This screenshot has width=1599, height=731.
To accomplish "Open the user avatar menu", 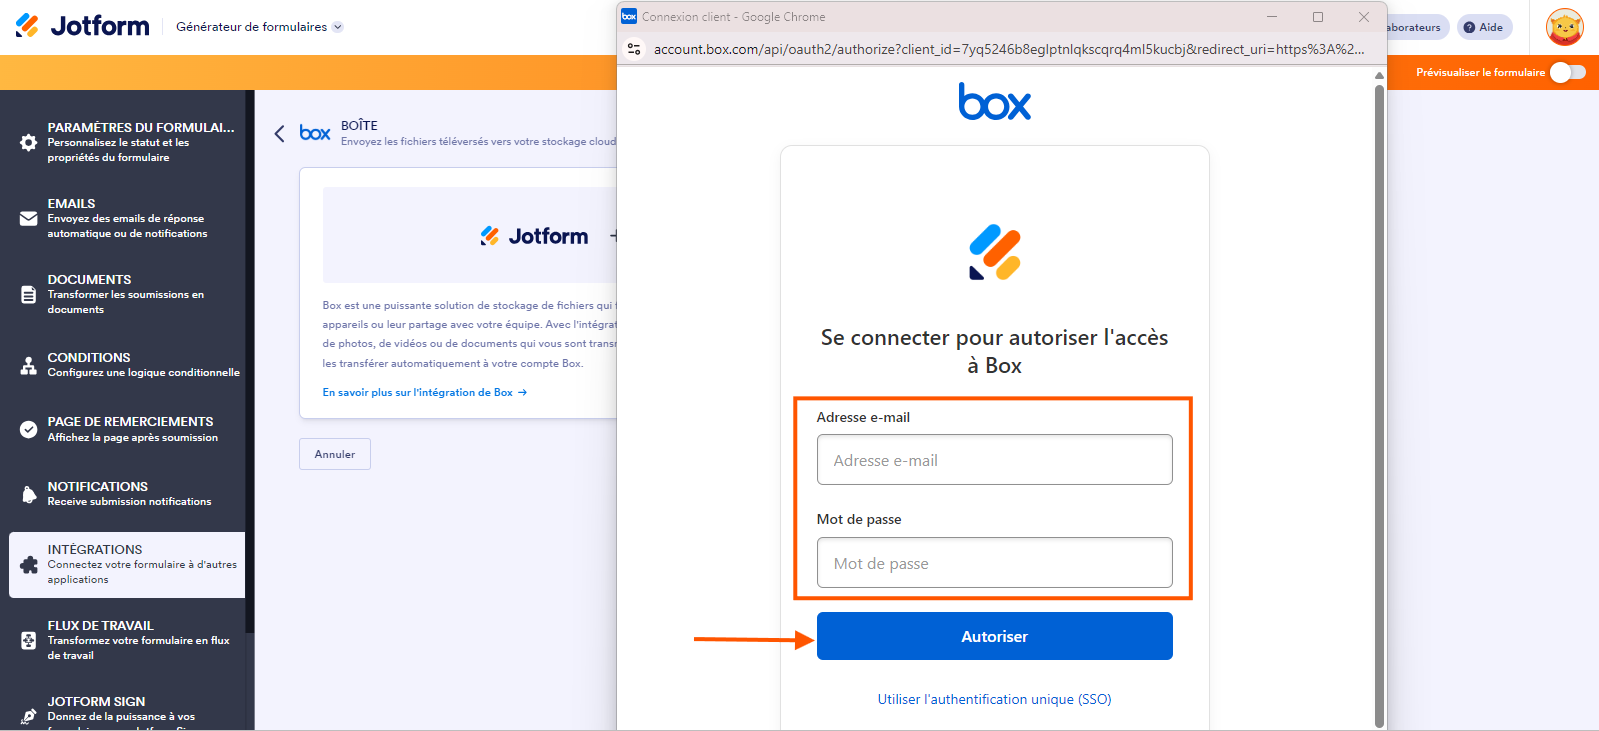I will point(1565,27).
